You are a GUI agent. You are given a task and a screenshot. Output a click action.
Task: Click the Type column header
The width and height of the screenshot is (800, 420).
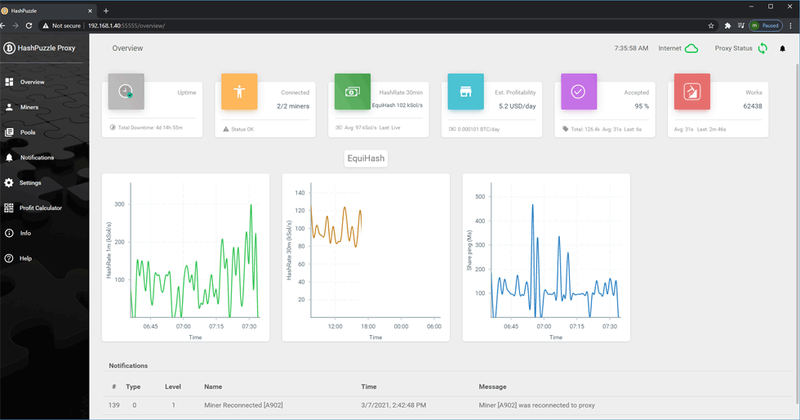point(133,387)
